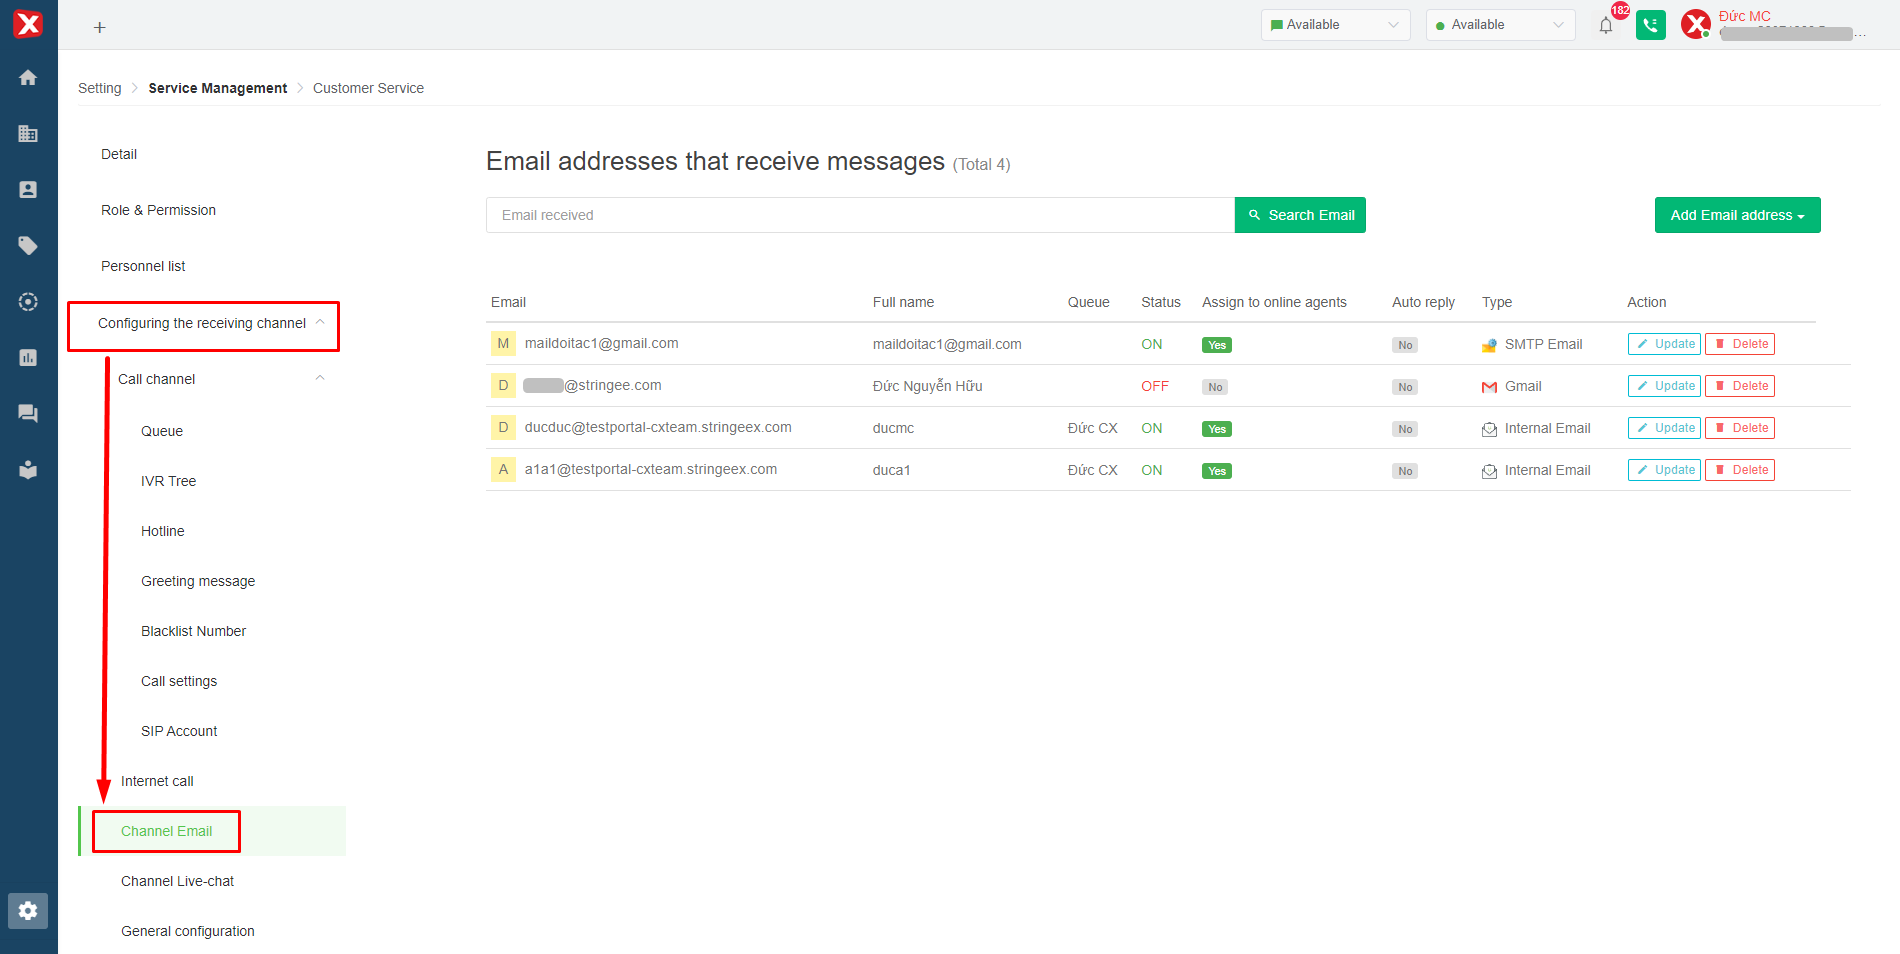Viewport: 1900px width, 954px height.
Task: Open Channel Live-chat menu item
Action: tap(177, 881)
